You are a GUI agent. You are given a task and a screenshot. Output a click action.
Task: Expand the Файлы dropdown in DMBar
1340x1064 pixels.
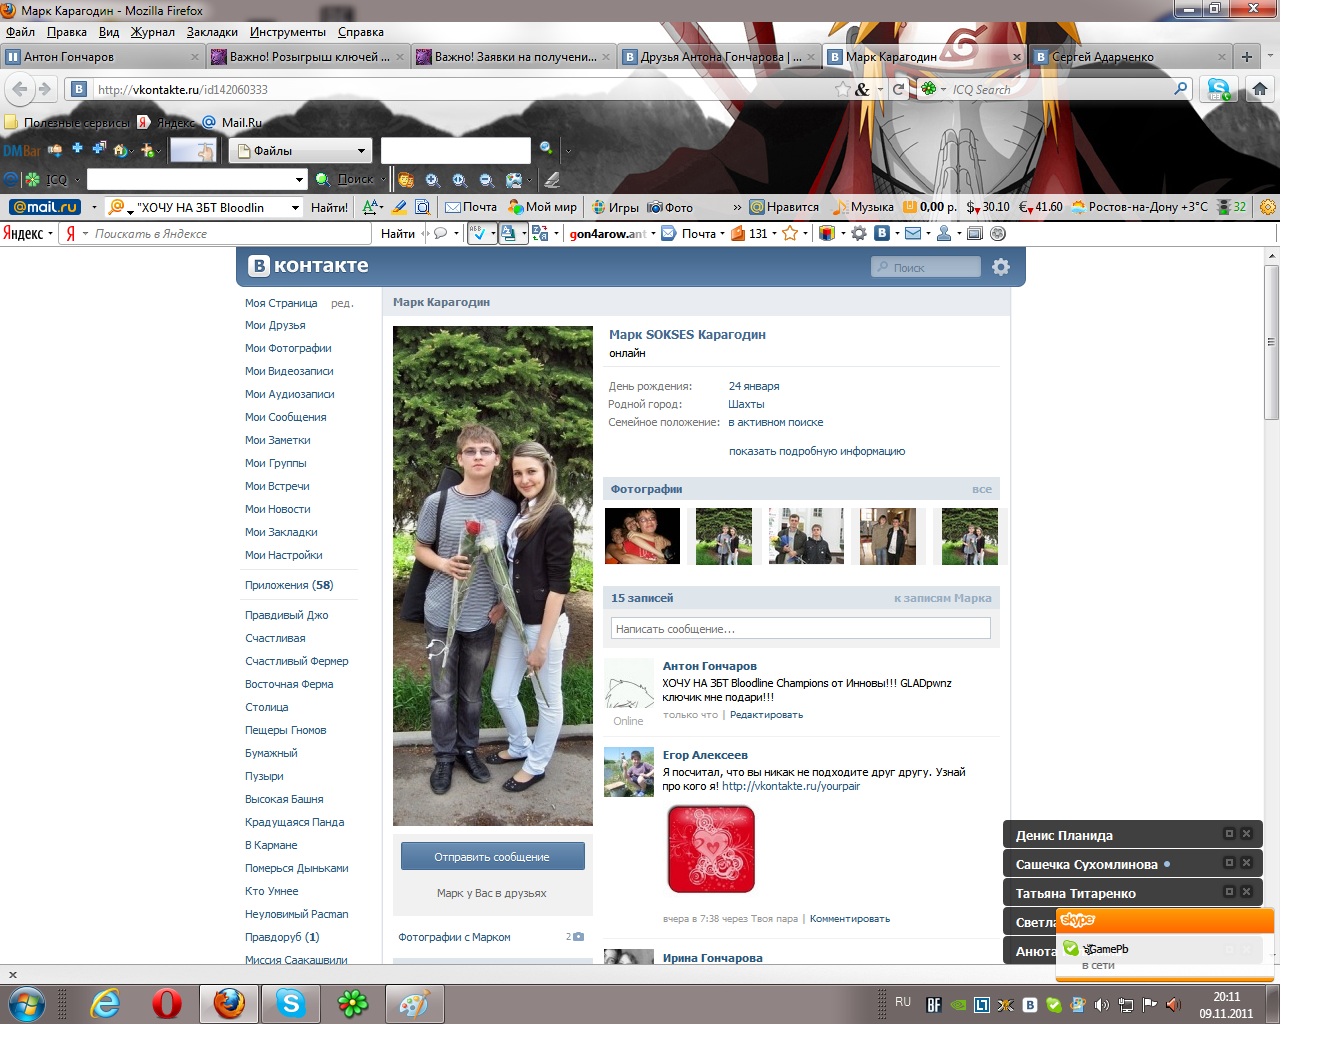point(361,151)
